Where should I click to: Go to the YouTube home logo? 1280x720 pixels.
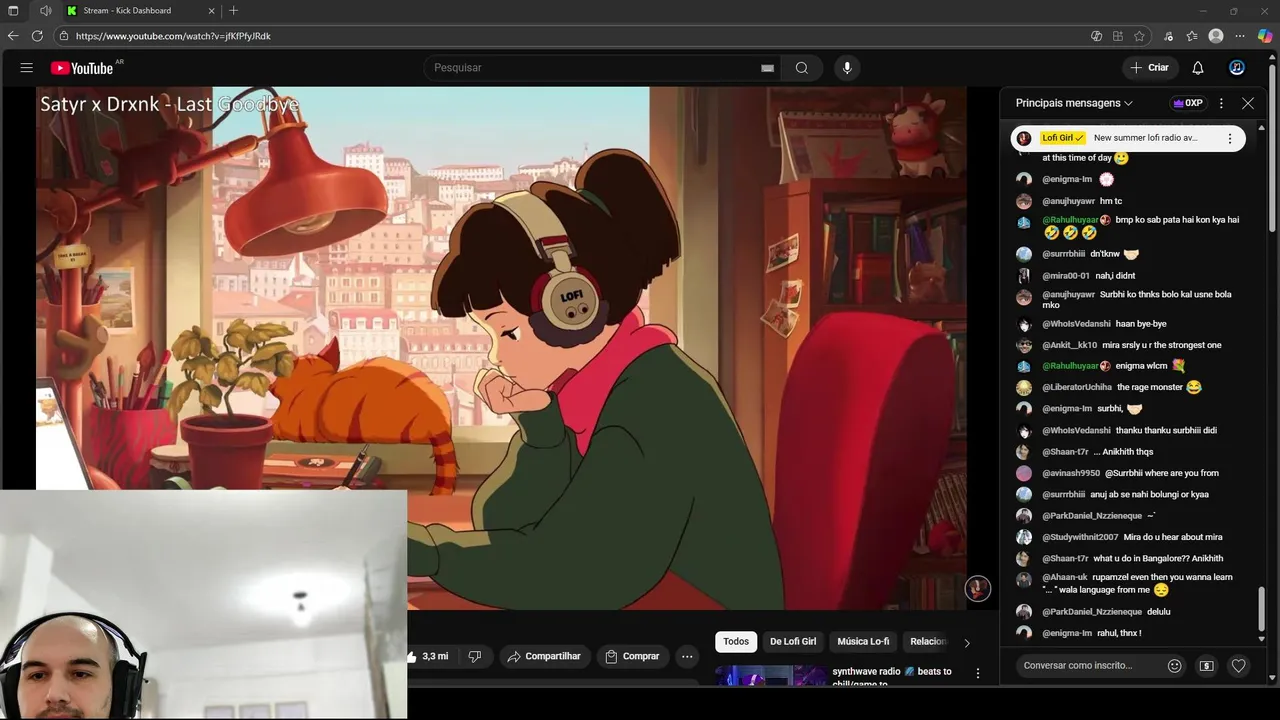click(83, 68)
